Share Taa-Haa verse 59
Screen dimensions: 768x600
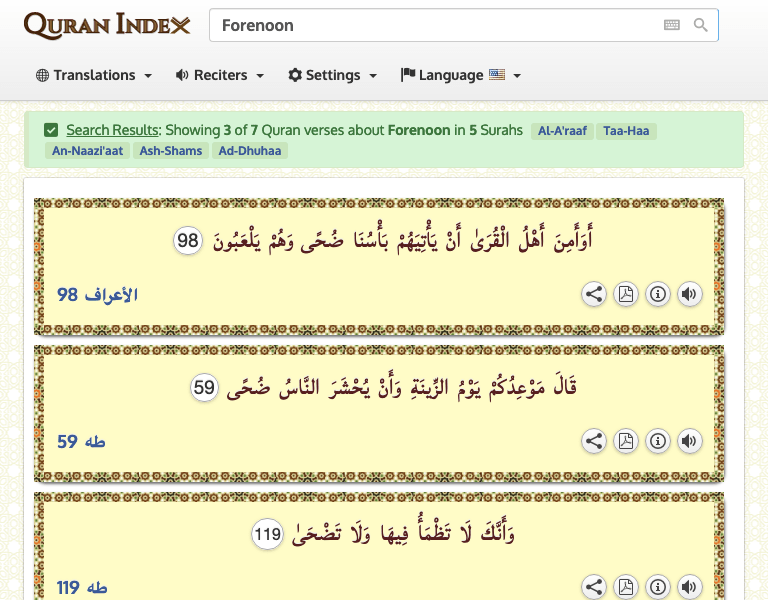594,441
